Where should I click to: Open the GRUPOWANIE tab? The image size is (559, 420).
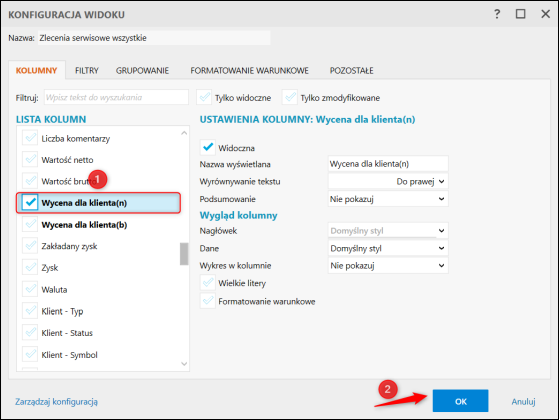(x=142, y=71)
